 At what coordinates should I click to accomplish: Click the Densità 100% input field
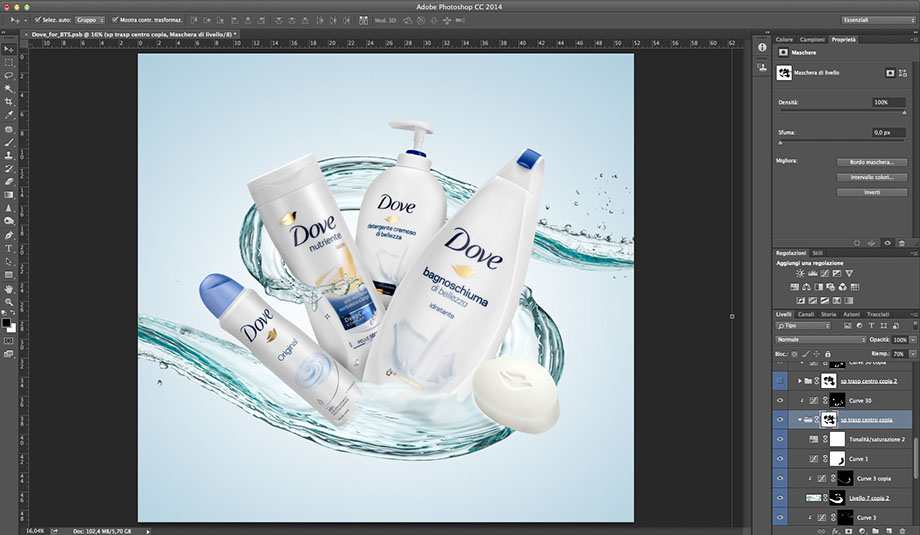[888, 102]
